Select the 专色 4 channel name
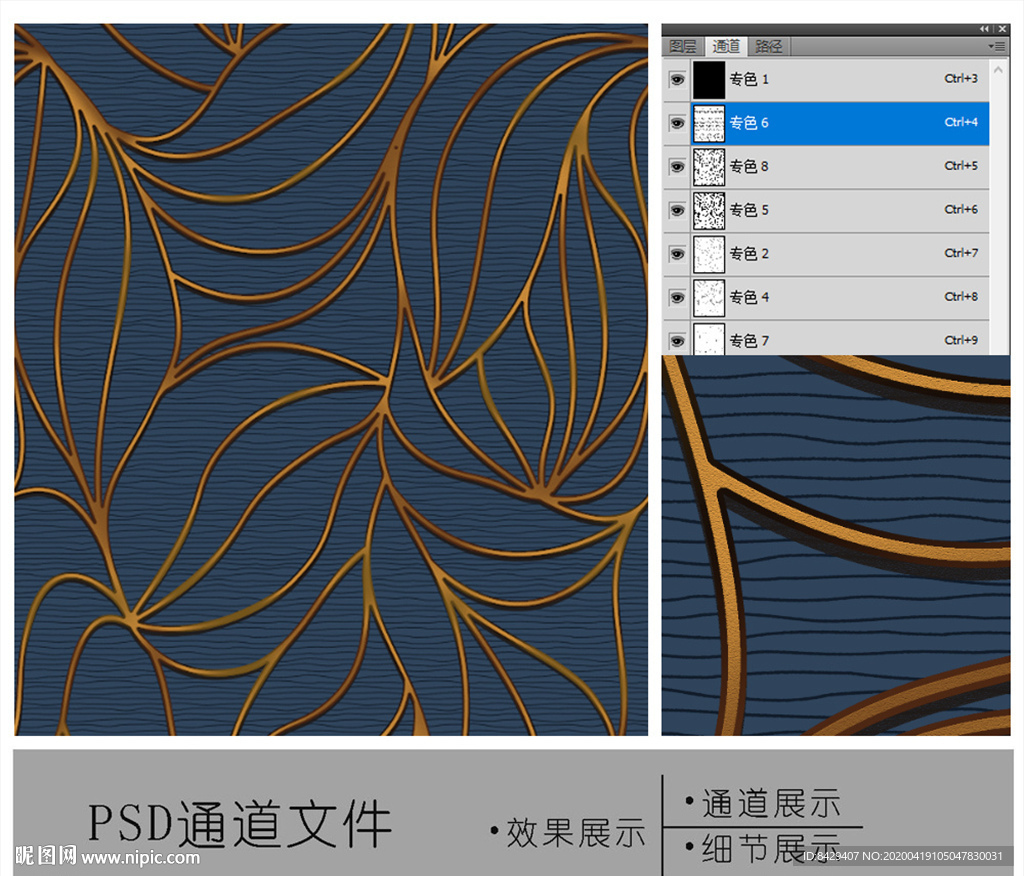1024x876 pixels. (x=749, y=297)
